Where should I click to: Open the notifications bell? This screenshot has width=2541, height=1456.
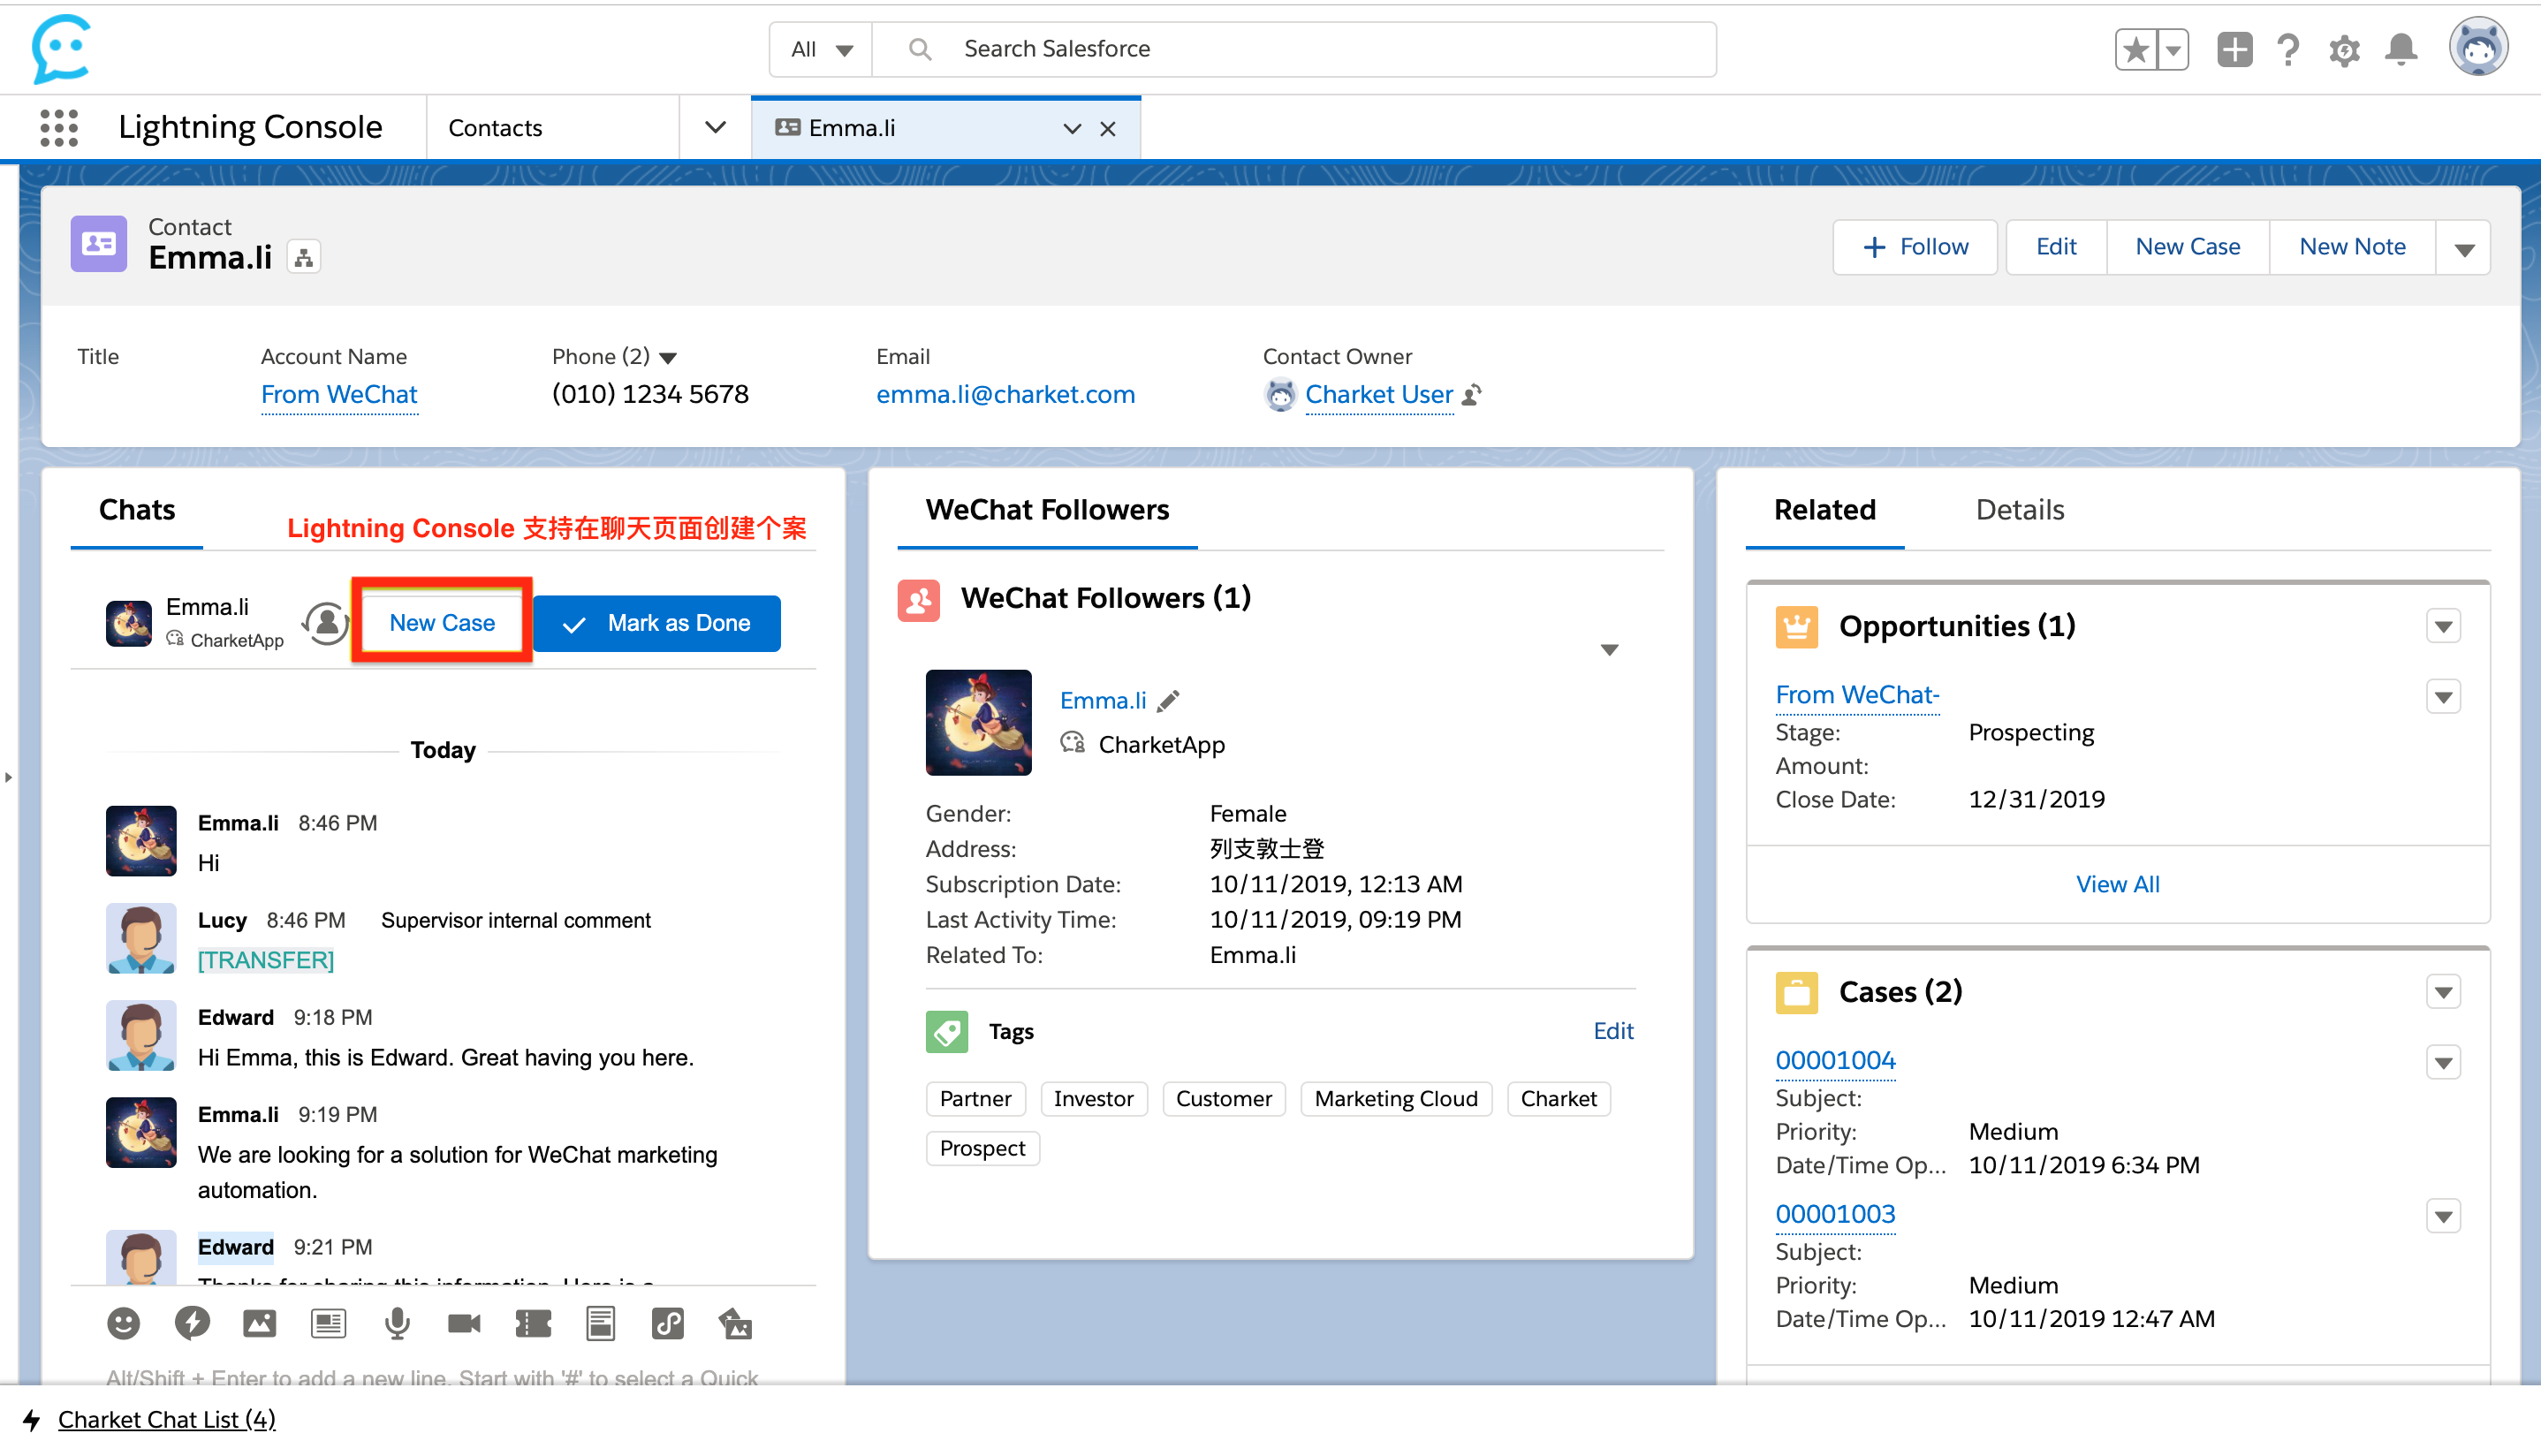[2401, 49]
